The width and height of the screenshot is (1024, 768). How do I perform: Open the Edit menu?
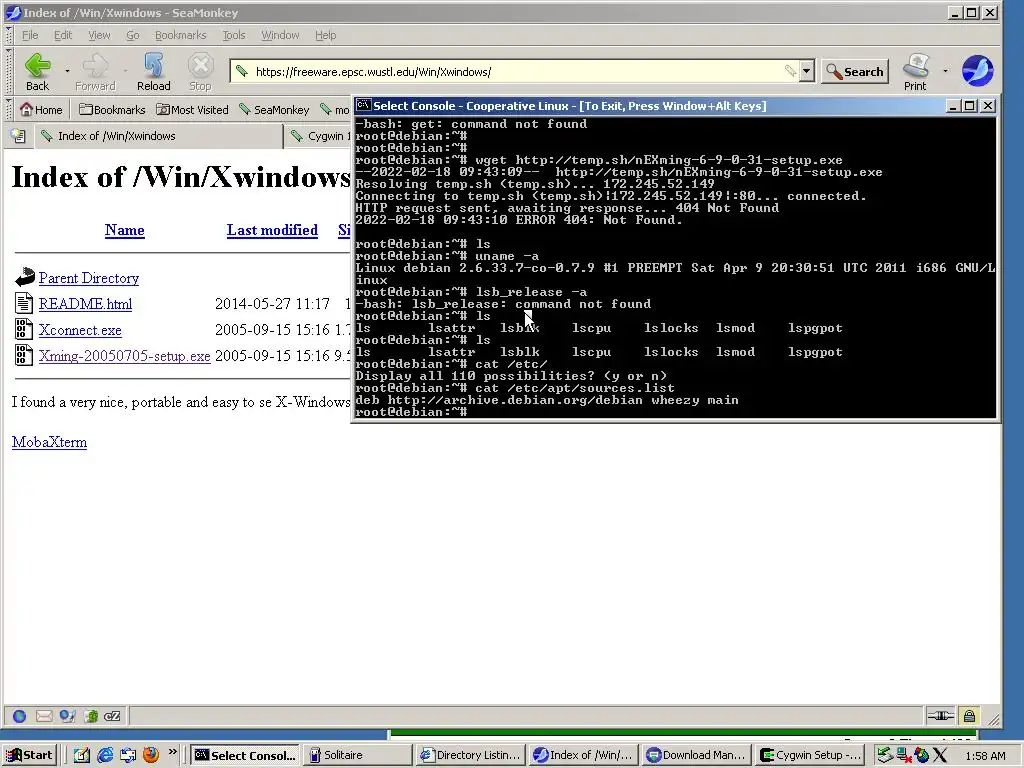coord(63,35)
